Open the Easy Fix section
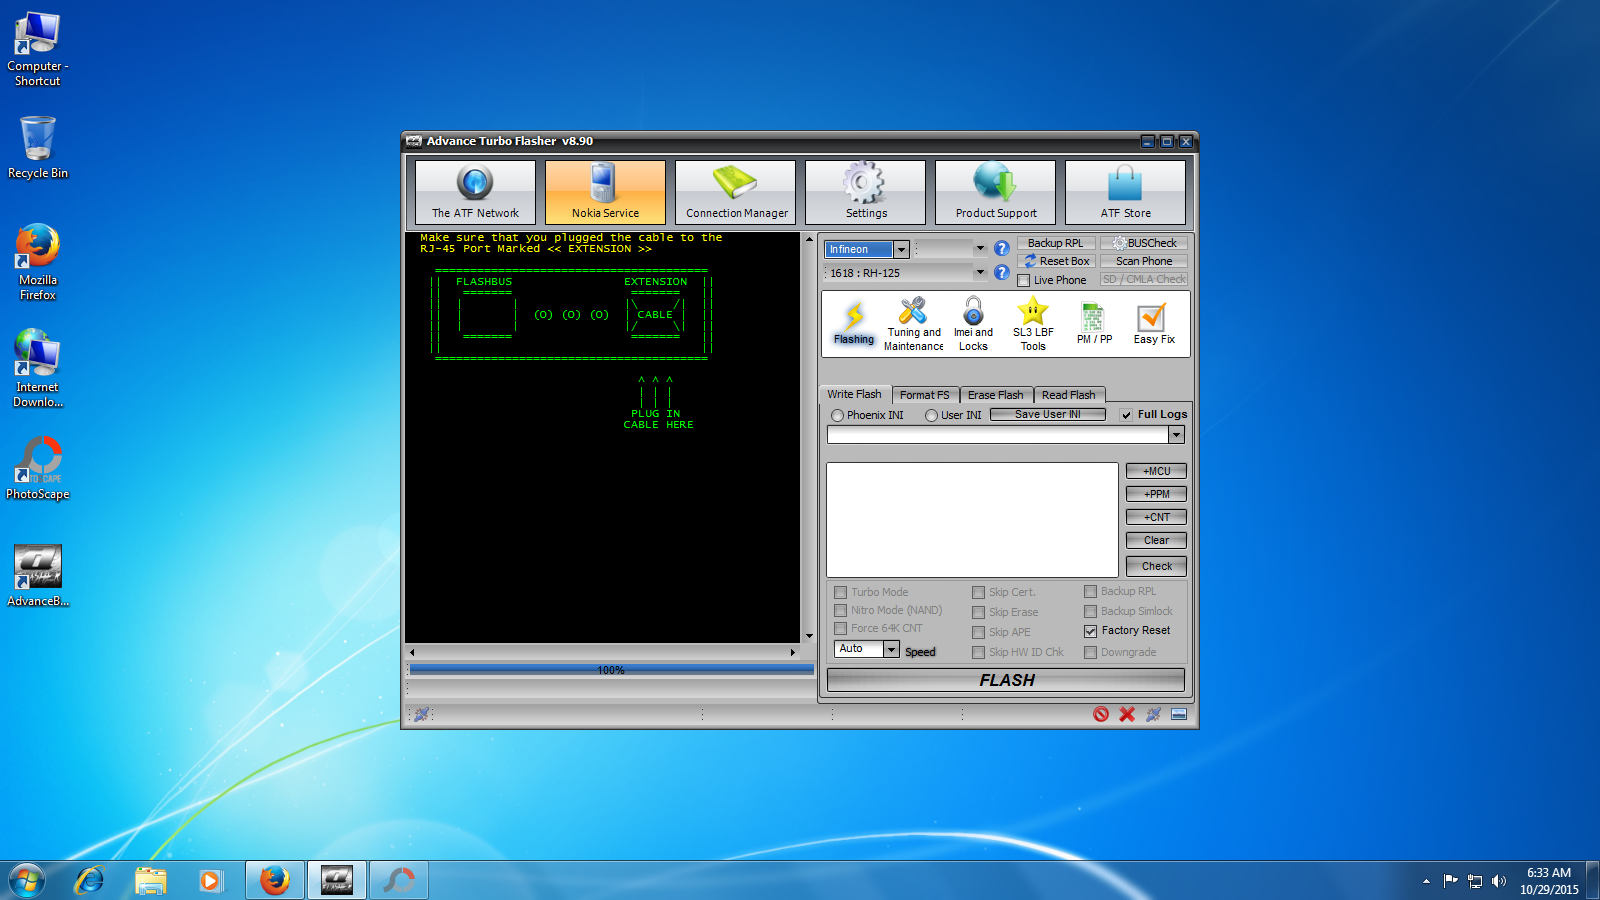This screenshot has height=900, width=1600. 1154,324
